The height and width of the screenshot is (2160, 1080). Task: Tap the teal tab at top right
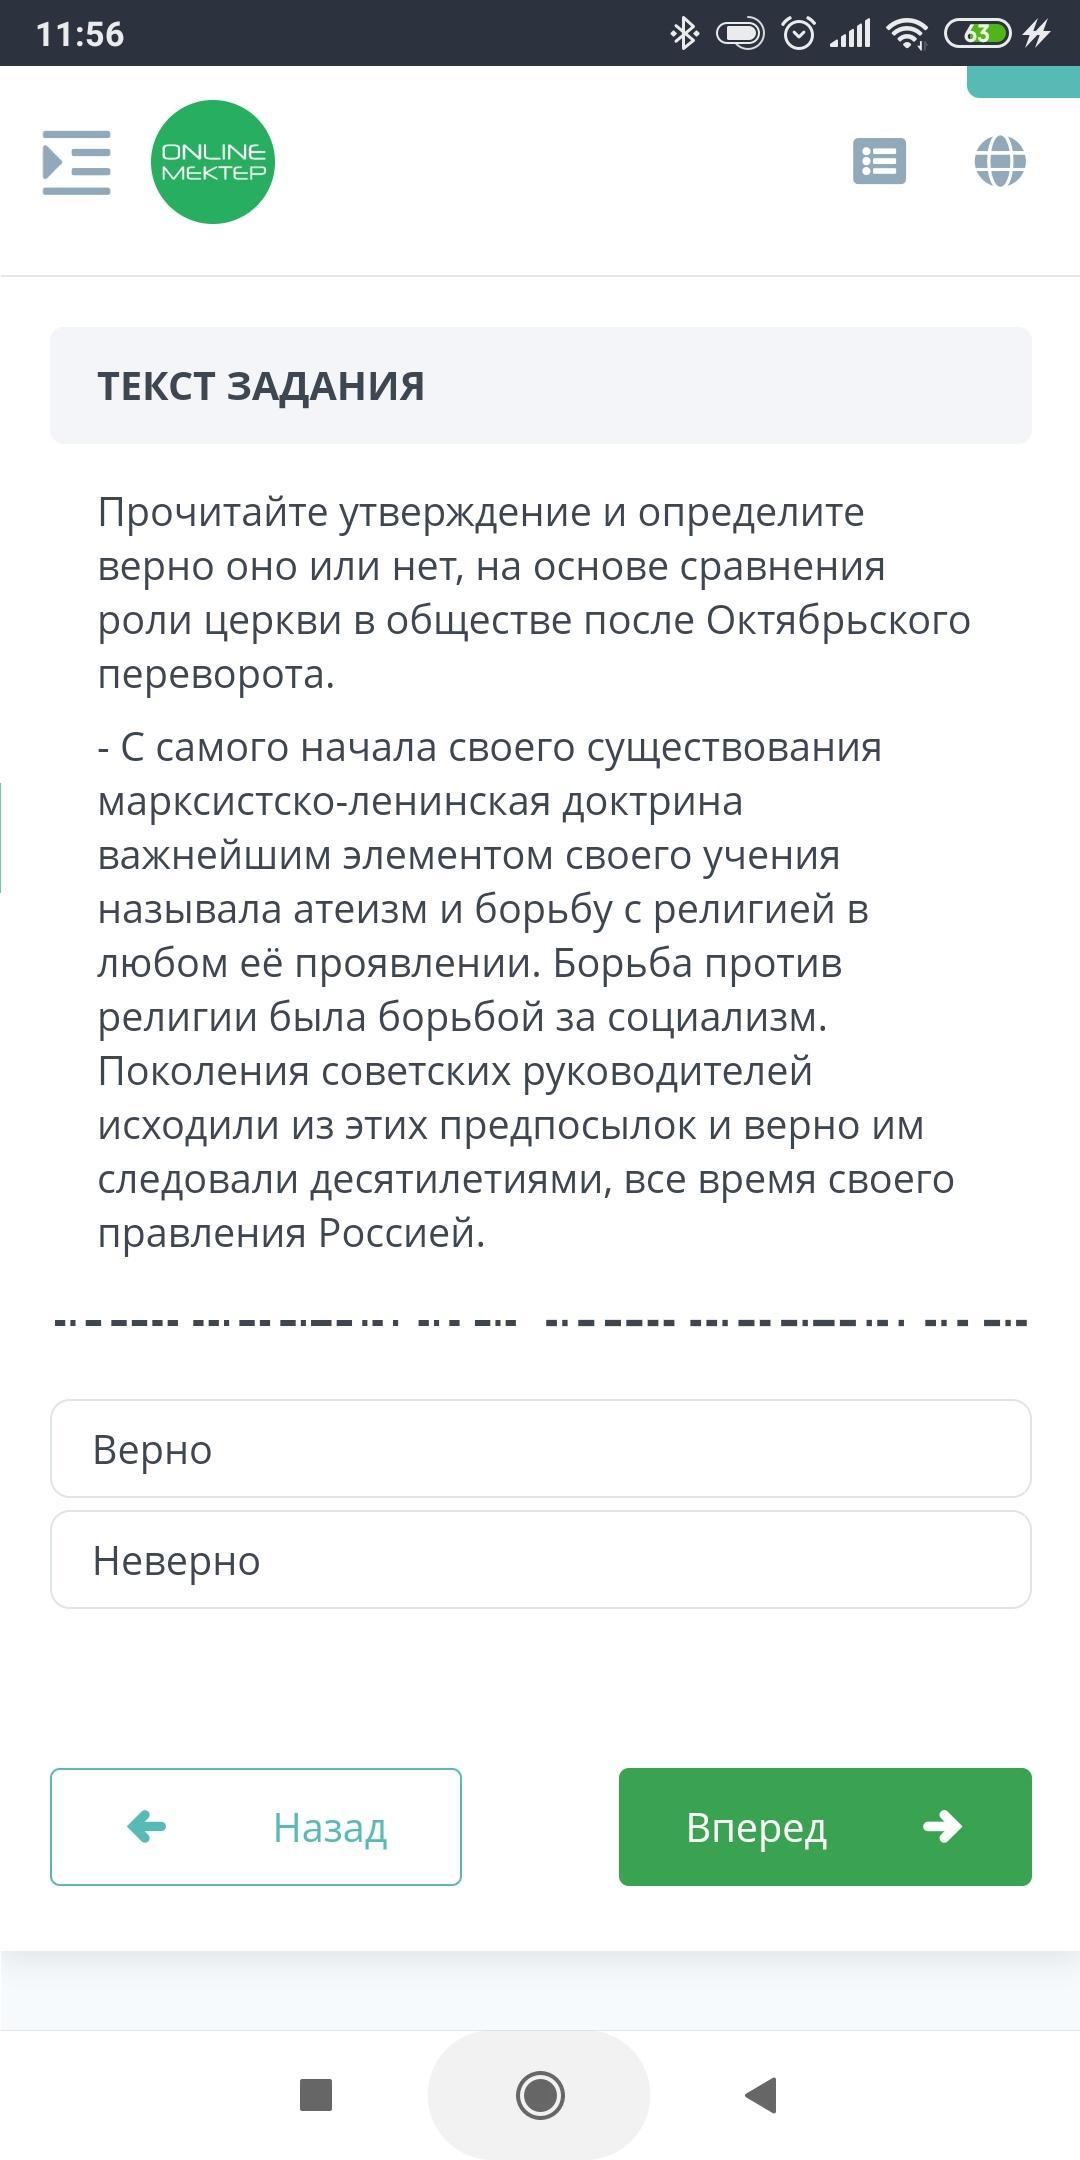pos(1023,82)
